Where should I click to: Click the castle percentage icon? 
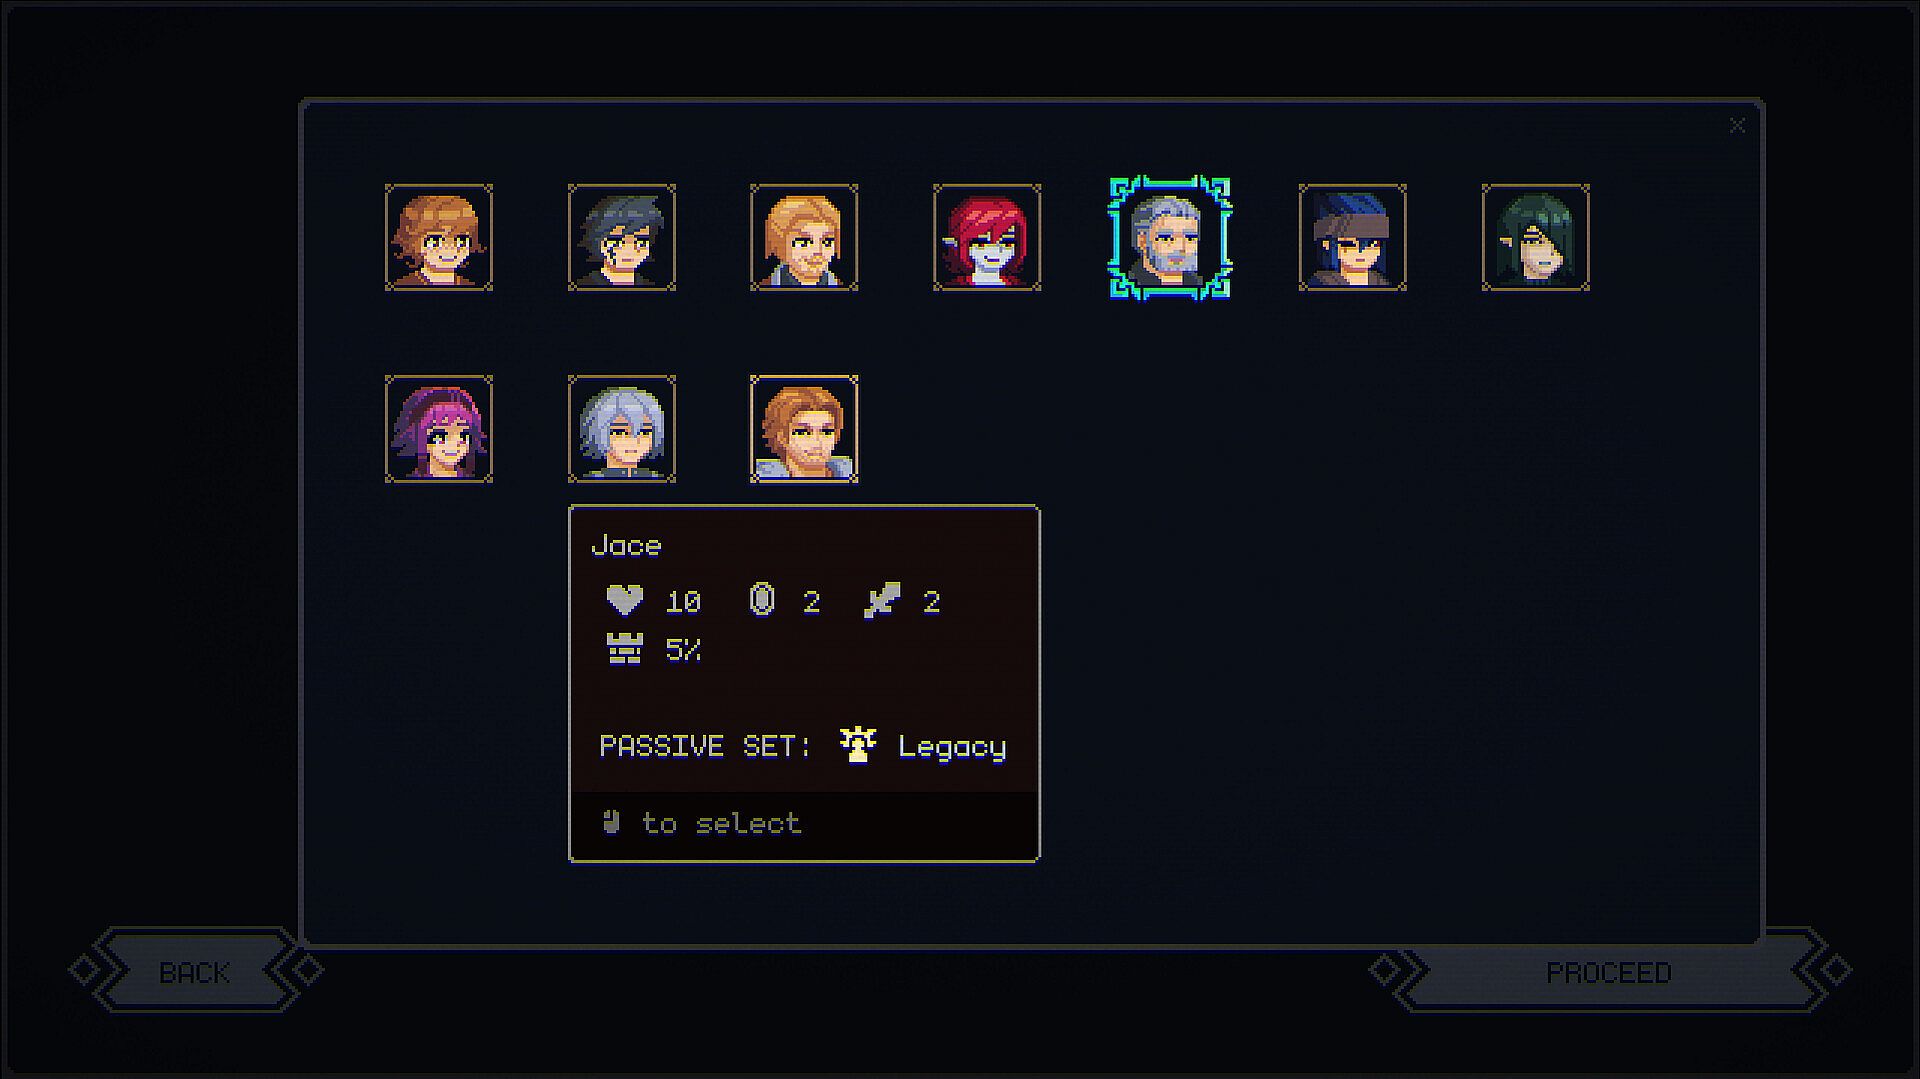click(x=625, y=649)
